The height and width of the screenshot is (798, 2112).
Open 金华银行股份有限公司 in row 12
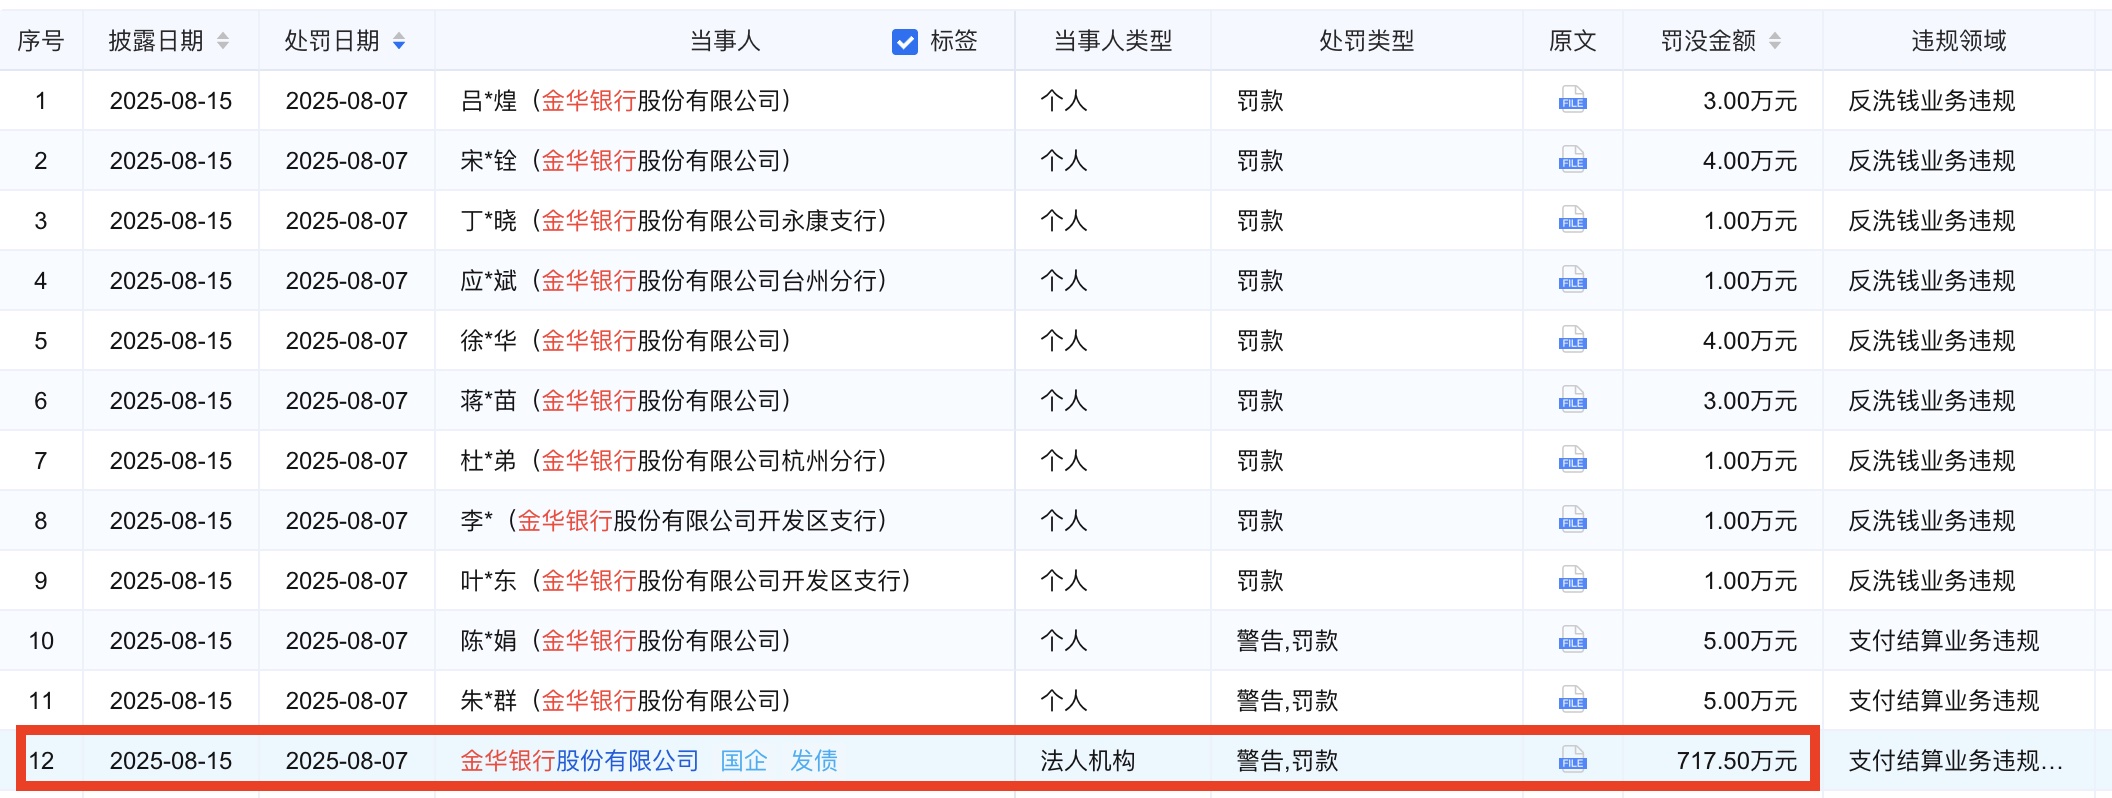pos(580,761)
